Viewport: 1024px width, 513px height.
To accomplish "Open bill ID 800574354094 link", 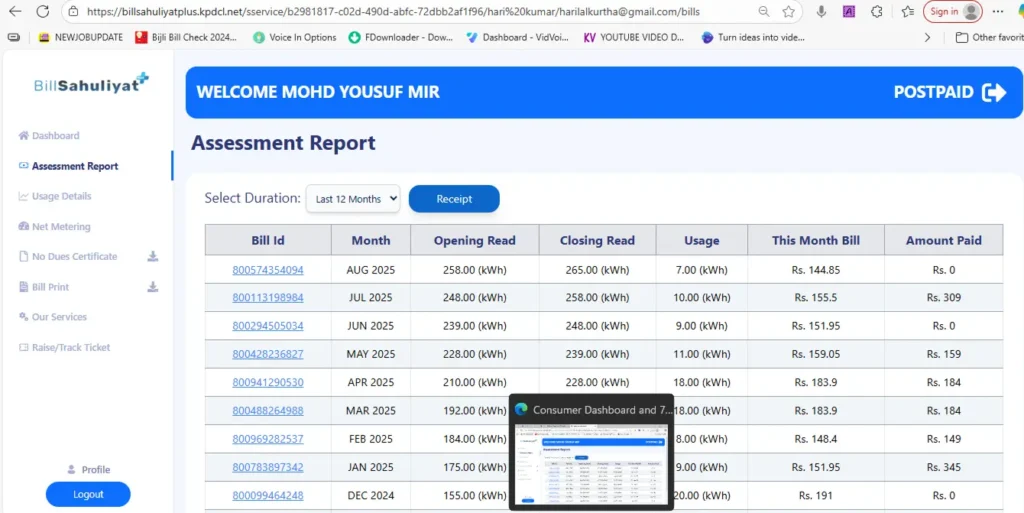I will coord(268,270).
